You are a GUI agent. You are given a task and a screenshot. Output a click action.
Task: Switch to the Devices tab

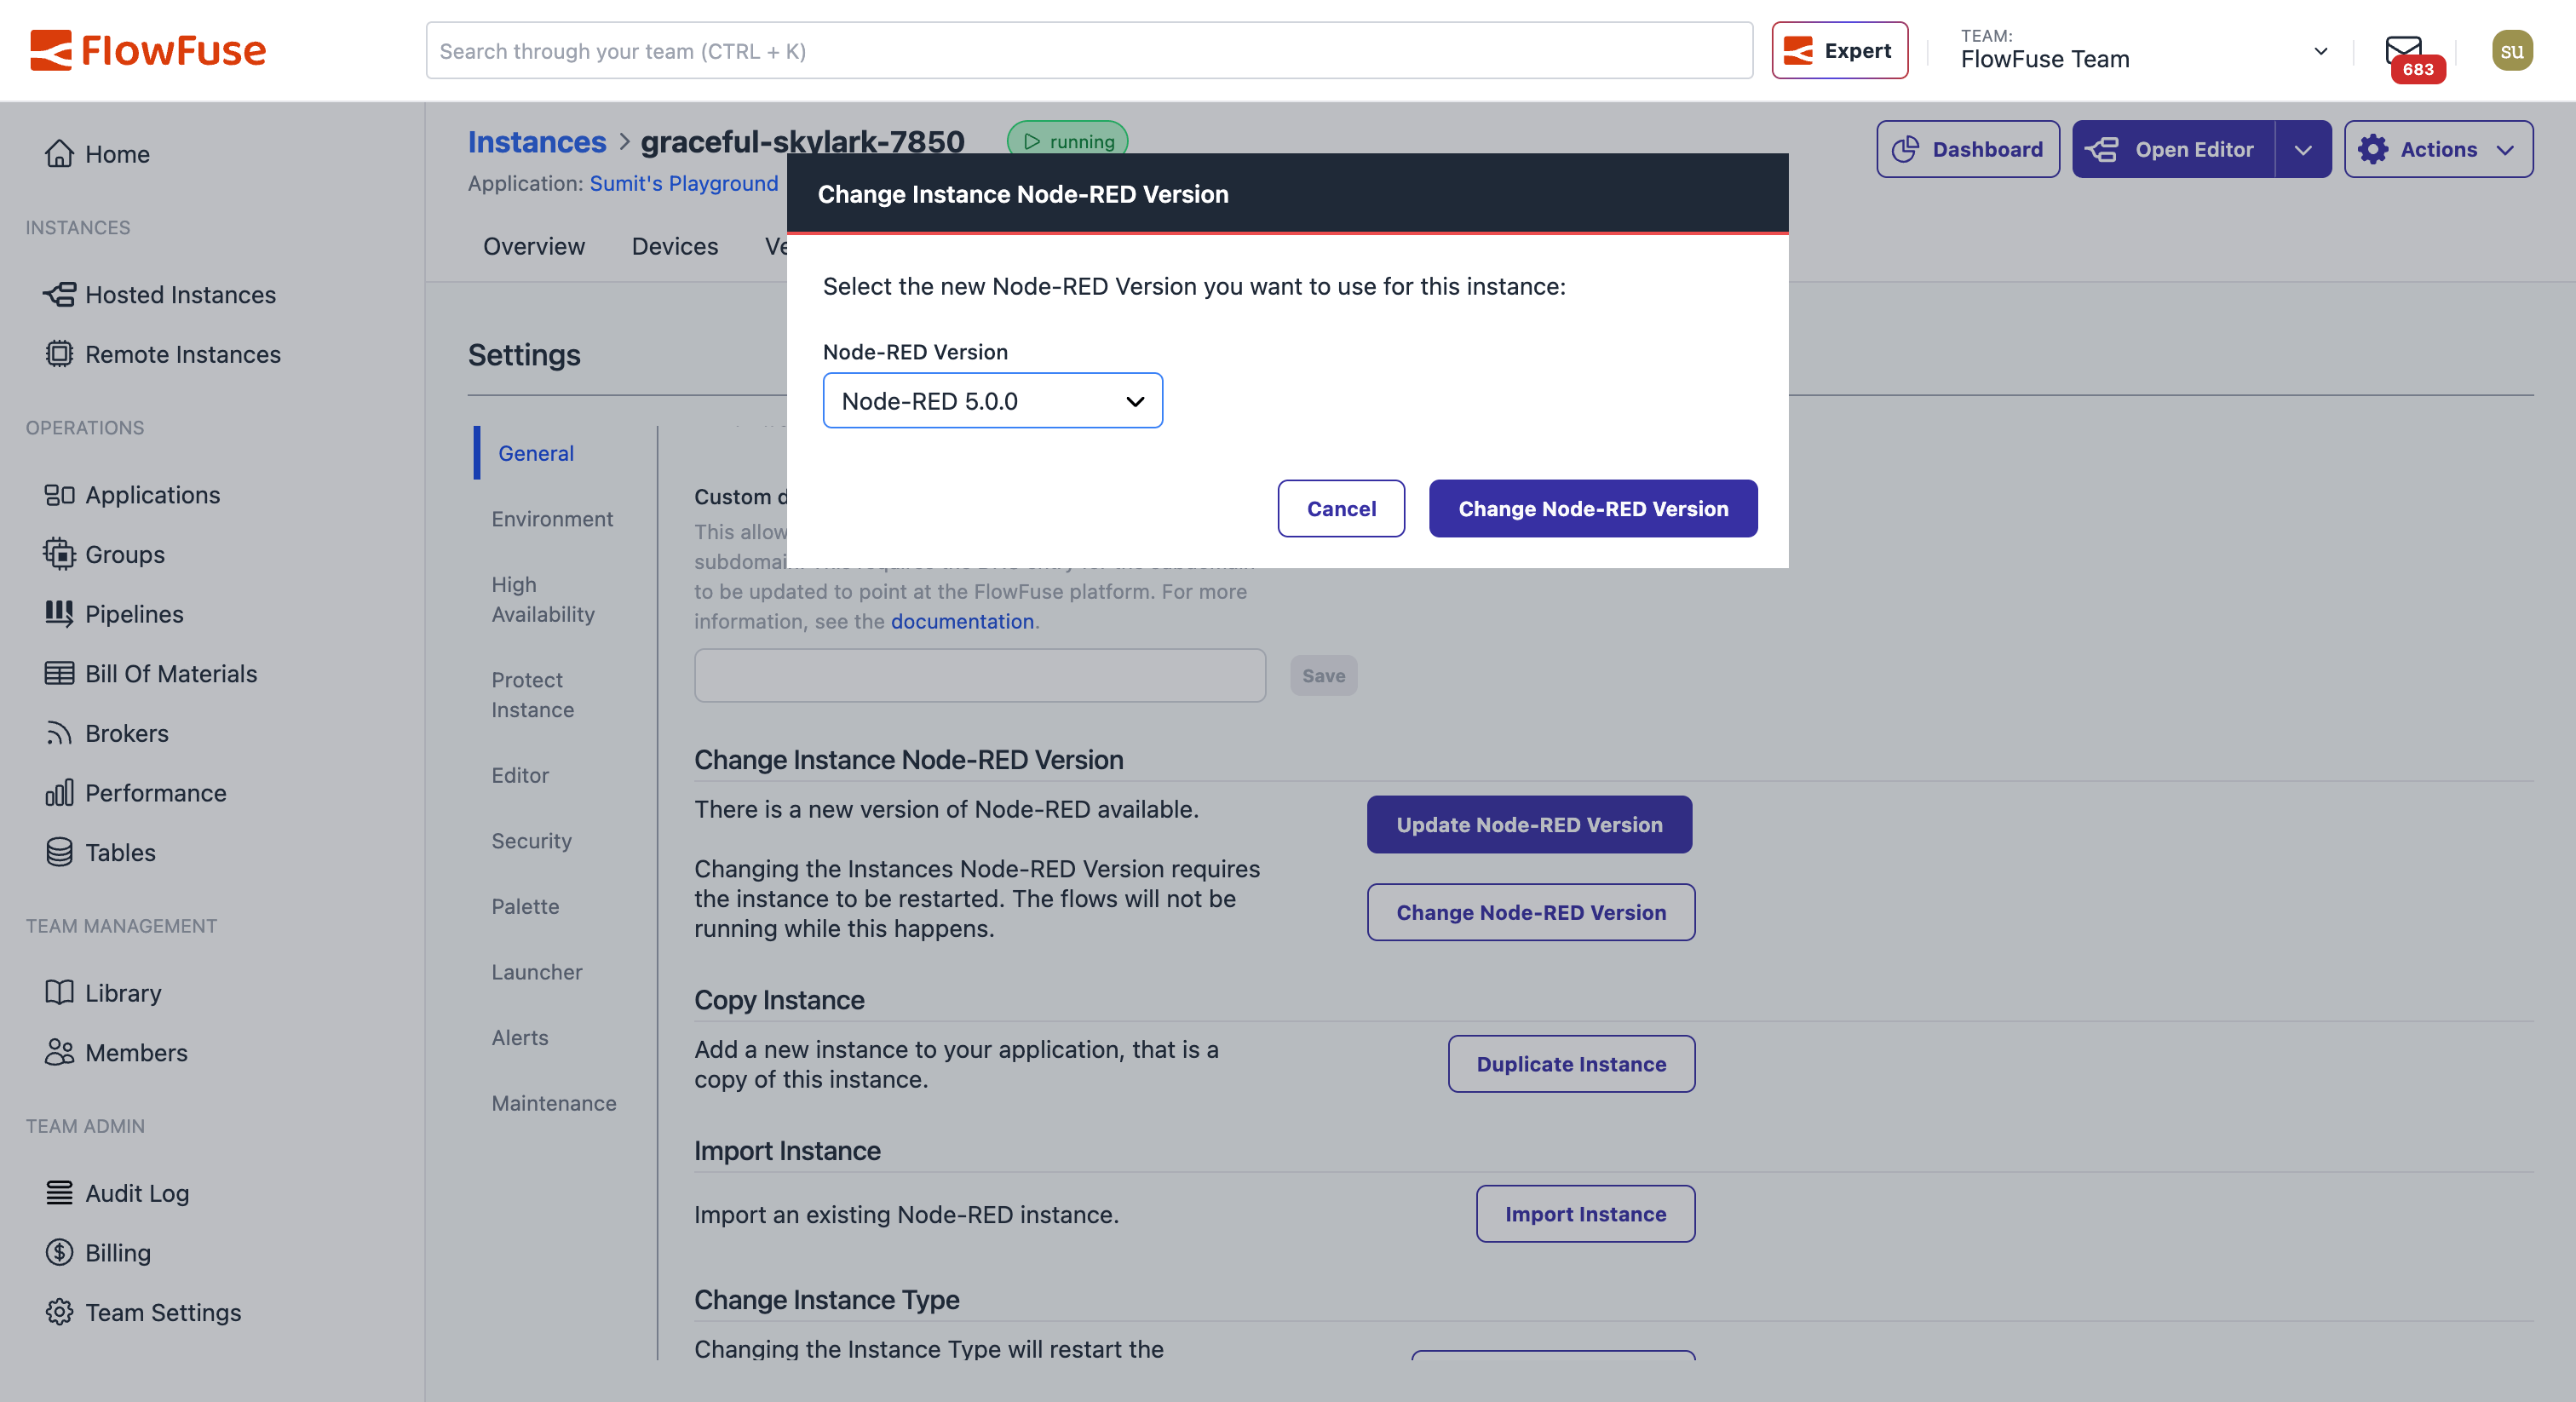click(x=675, y=246)
